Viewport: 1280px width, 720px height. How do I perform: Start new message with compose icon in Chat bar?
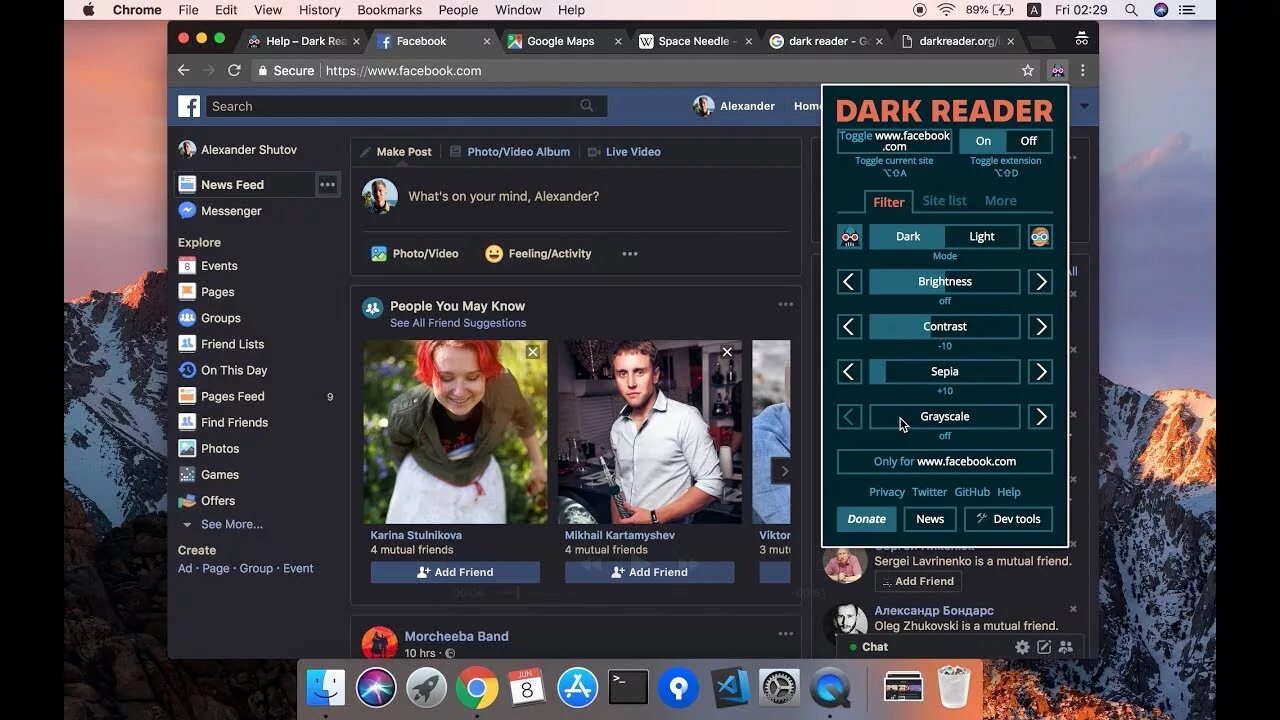click(1044, 647)
